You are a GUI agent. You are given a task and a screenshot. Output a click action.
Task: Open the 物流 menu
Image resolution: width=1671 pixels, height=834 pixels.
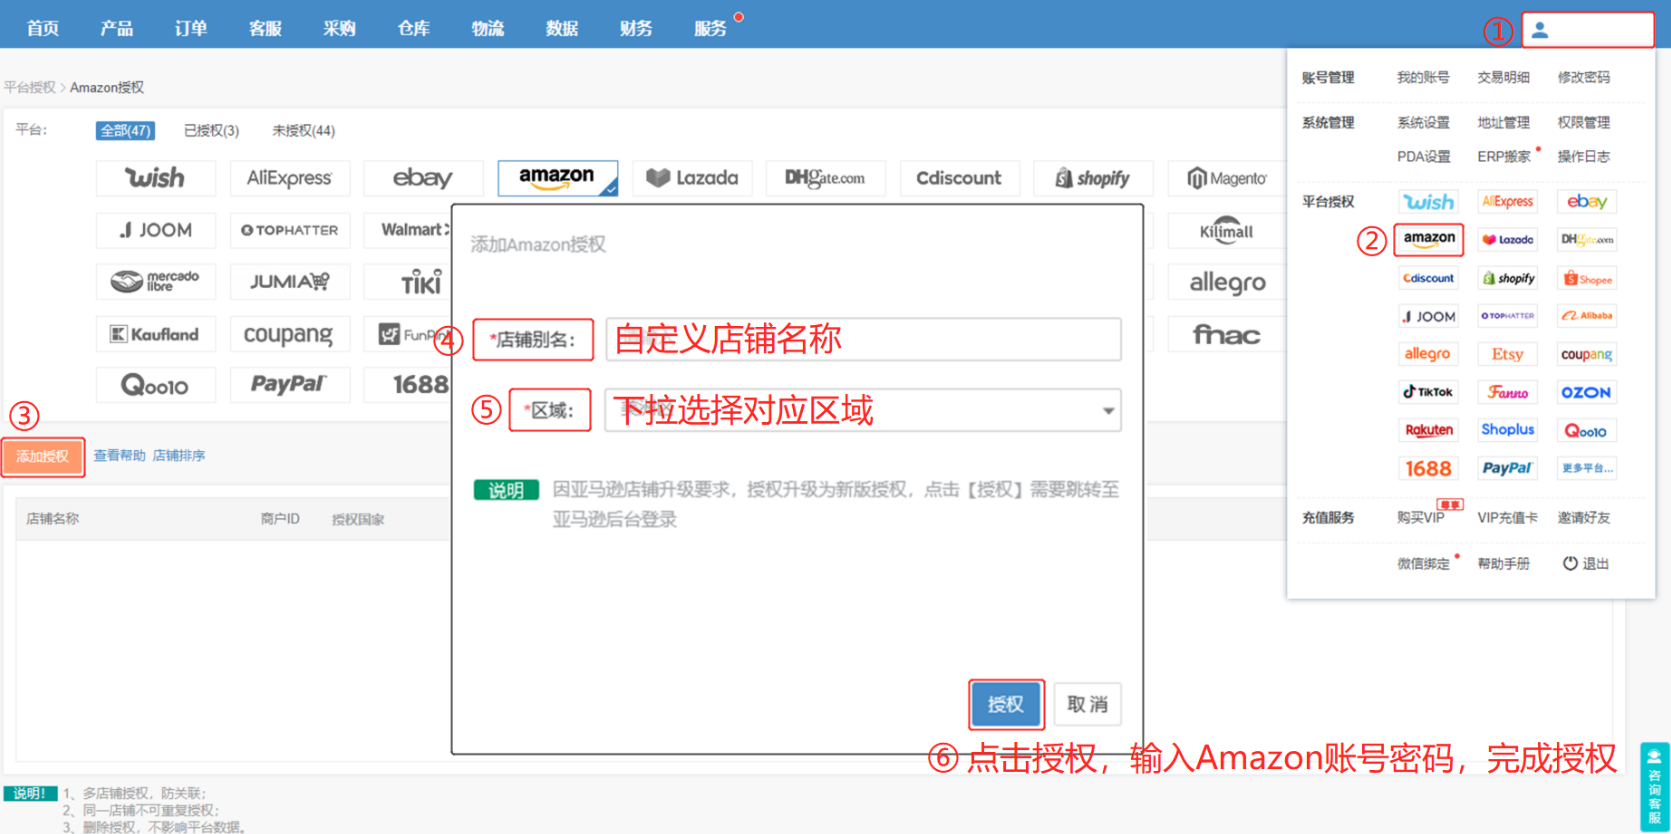488,28
